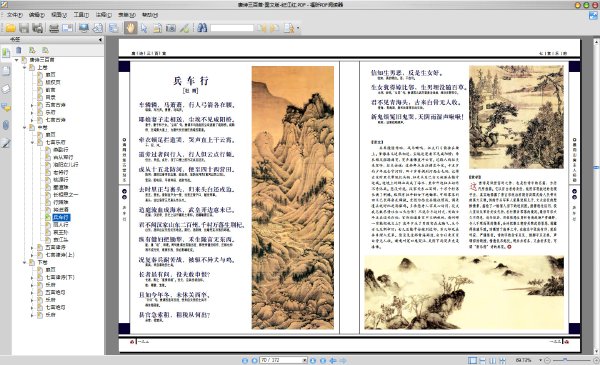Open the 文件(F) menu
The image size is (600, 365).
[x=15, y=15]
